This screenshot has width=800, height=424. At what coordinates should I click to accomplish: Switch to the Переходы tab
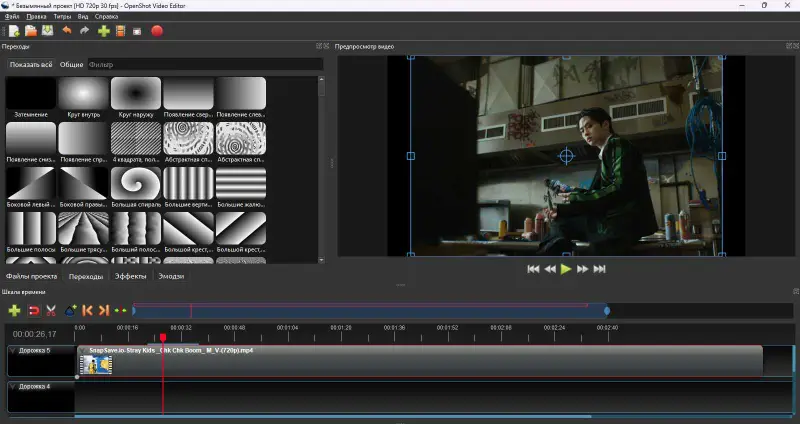(86, 276)
